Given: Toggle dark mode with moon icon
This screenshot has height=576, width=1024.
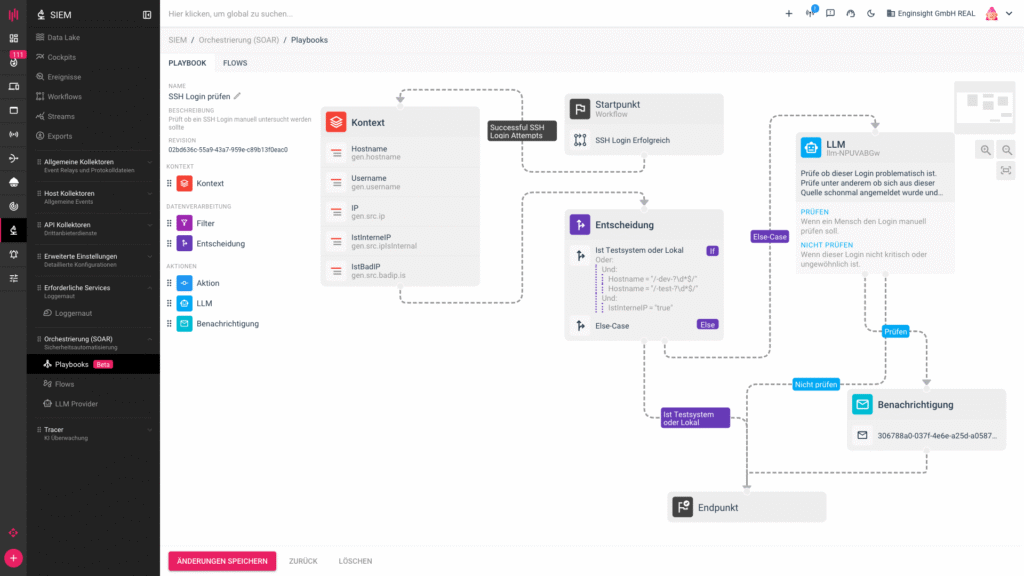Looking at the screenshot, I should (871, 14).
